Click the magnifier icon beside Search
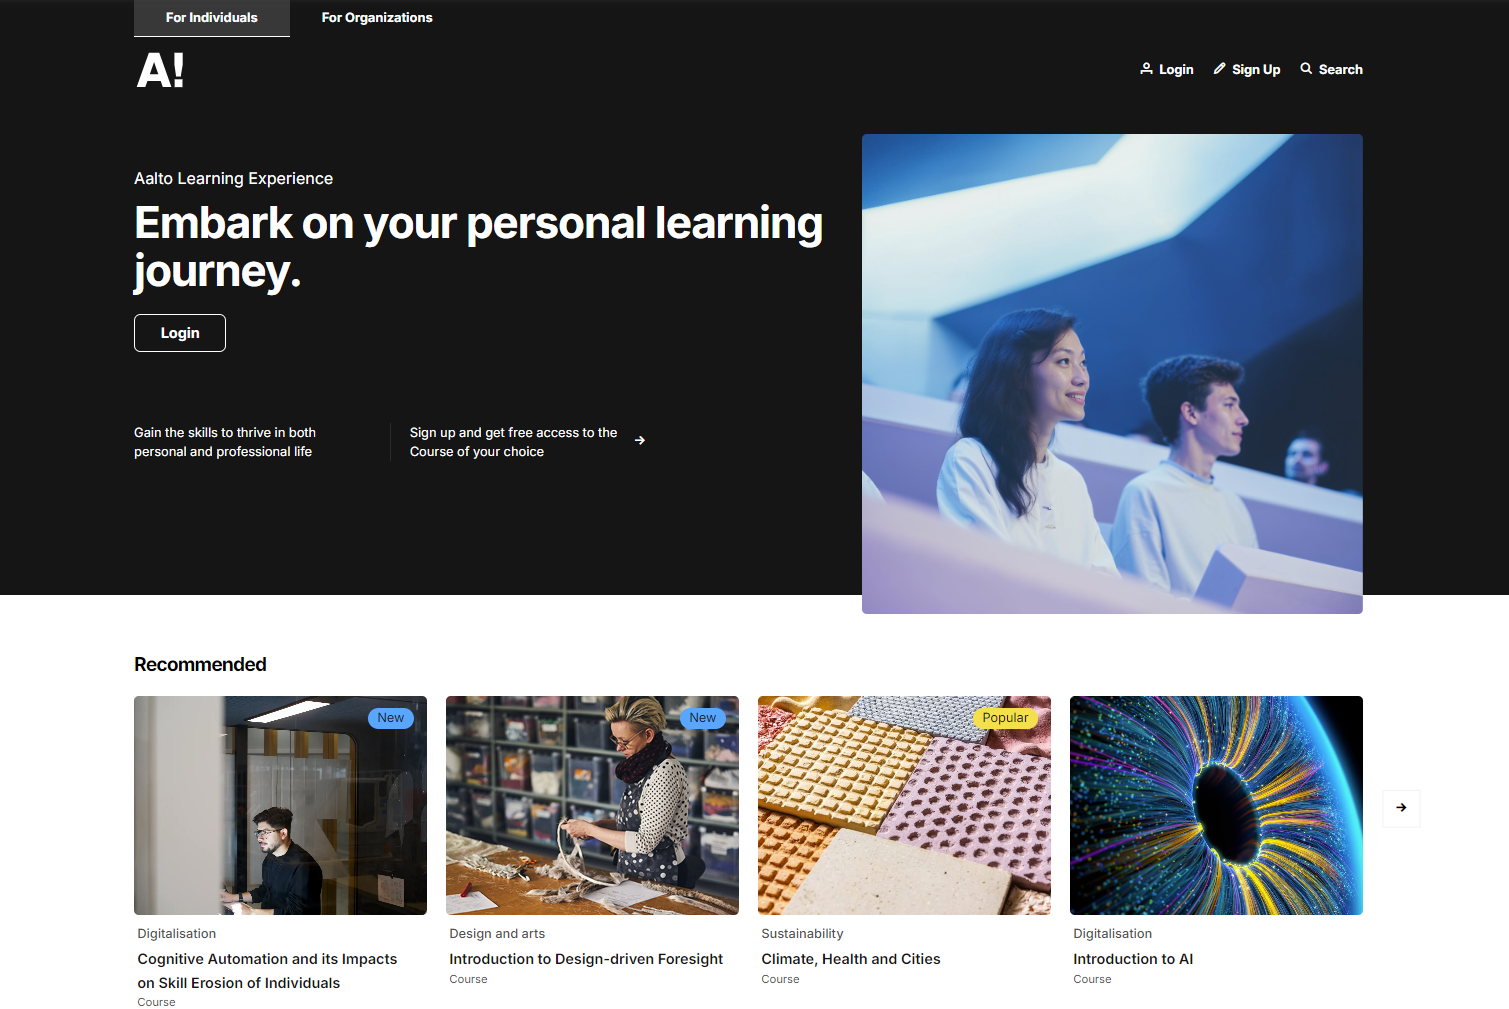This screenshot has height=1009, width=1509. (1306, 69)
